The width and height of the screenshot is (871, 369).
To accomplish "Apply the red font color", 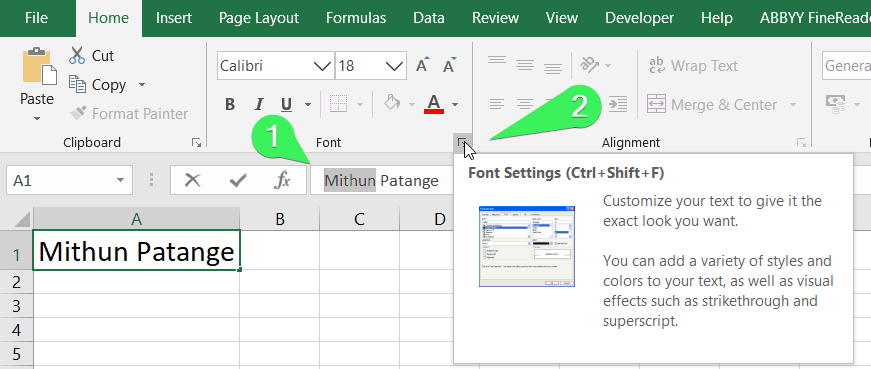I will (434, 103).
